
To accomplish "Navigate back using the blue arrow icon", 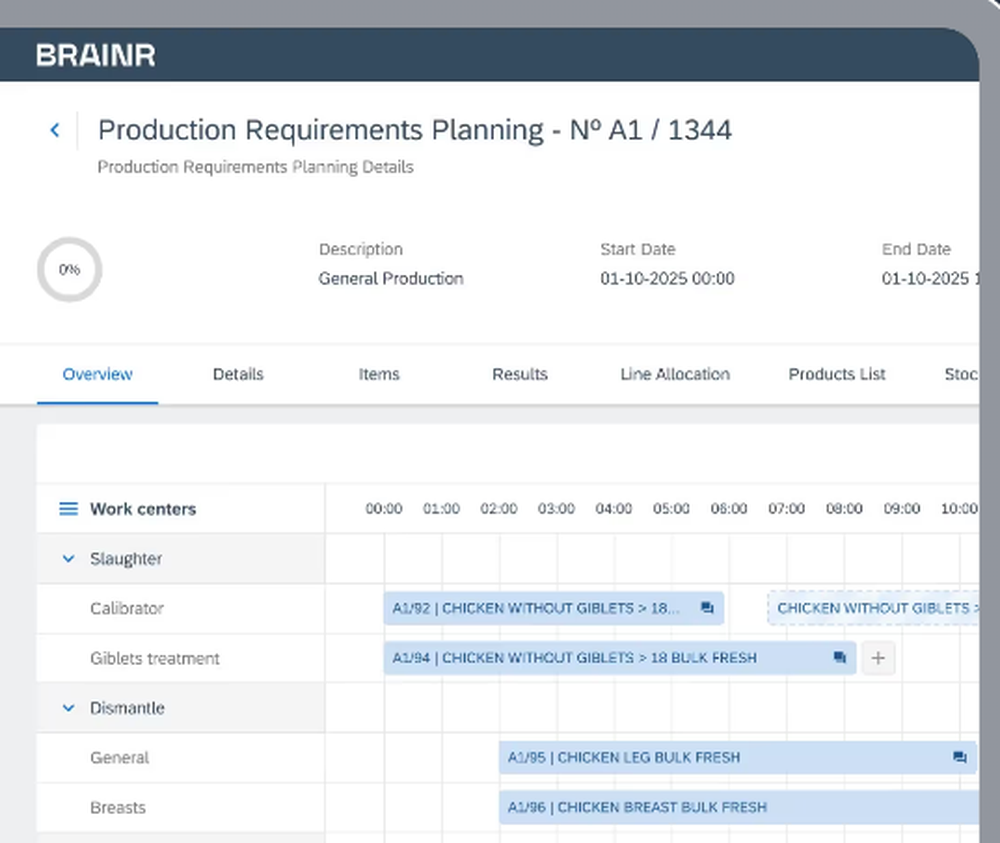I will coord(56,130).
